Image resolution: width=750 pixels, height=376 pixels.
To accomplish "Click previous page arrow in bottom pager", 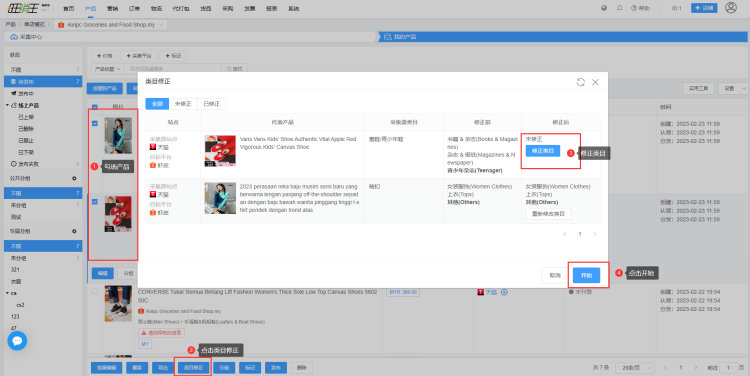I will [666, 367].
